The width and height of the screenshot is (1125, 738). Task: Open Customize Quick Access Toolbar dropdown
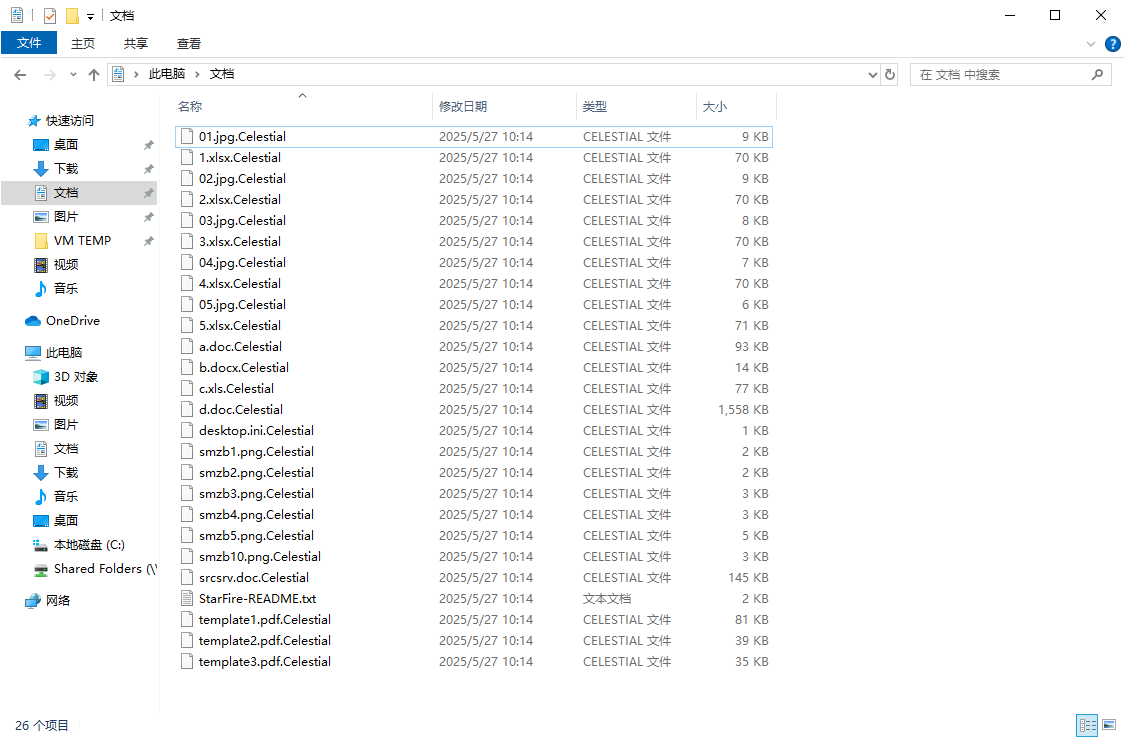tap(90, 17)
